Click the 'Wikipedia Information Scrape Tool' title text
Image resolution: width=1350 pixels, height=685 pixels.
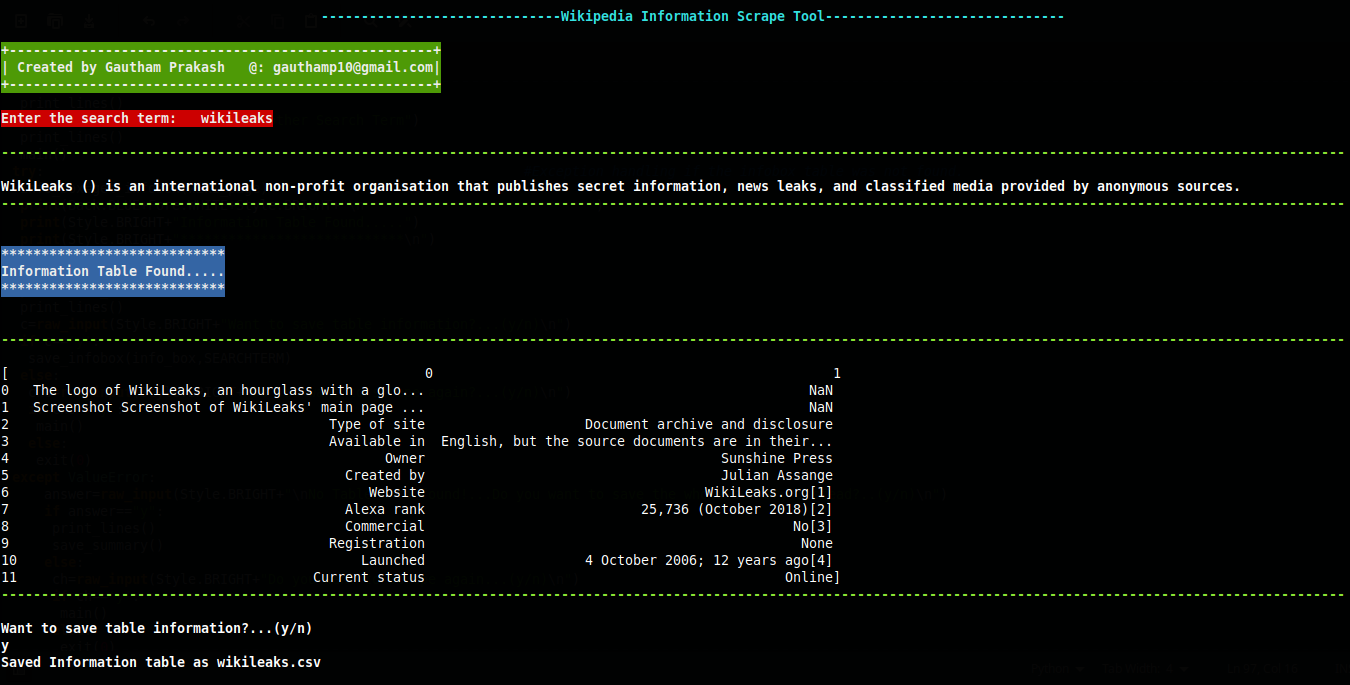point(693,16)
